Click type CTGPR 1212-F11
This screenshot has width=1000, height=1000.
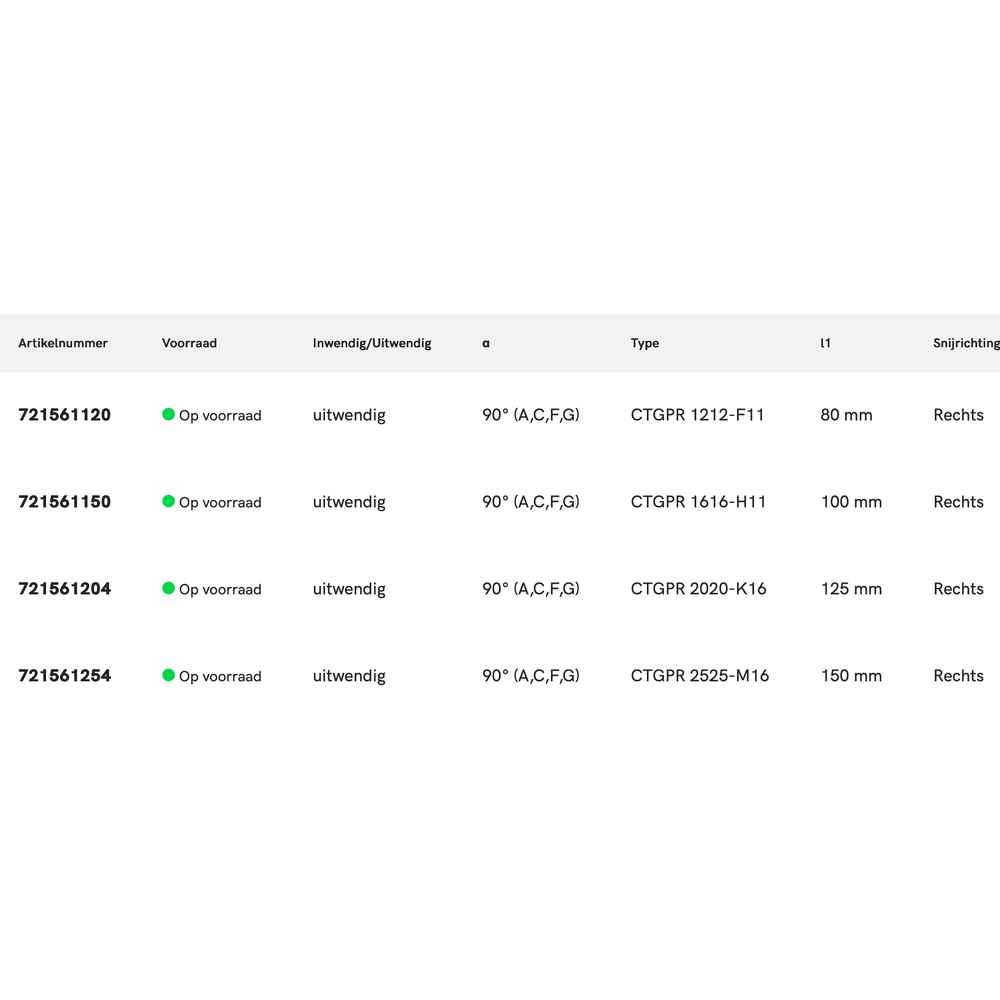[697, 415]
